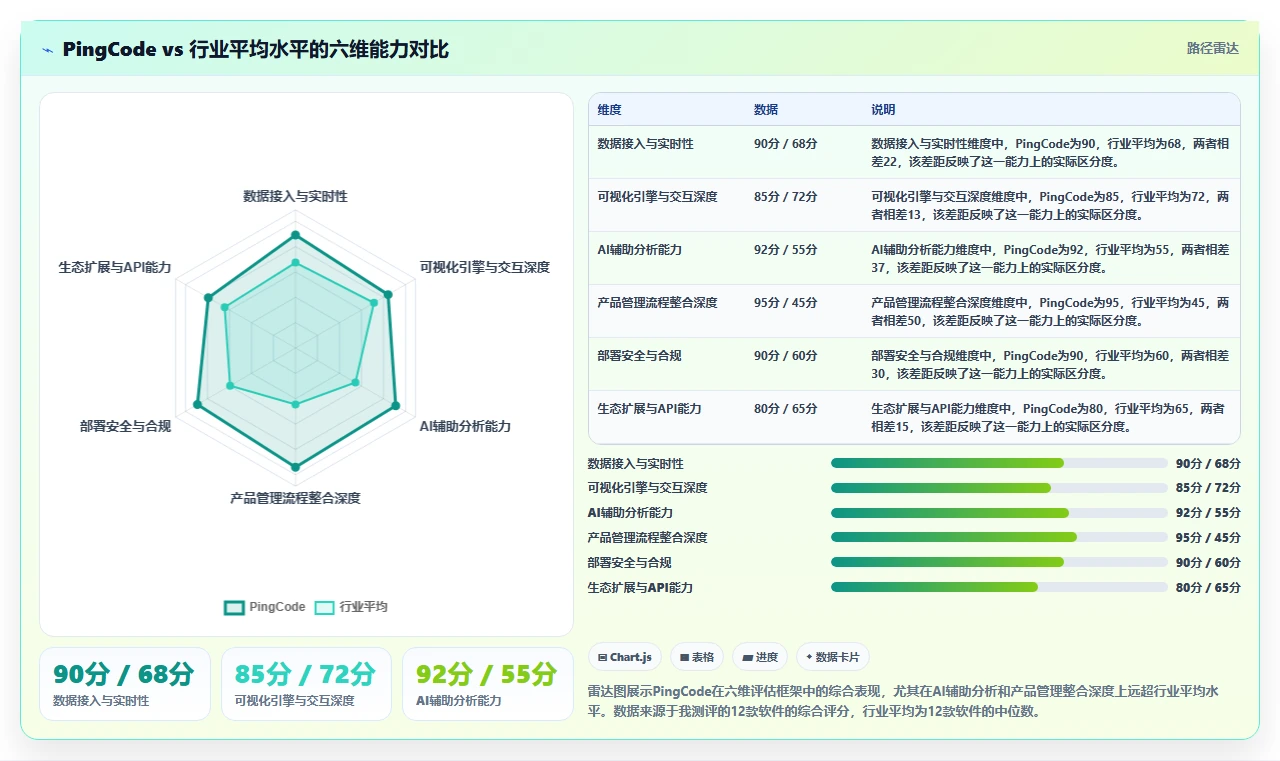This screenshot has height=761, width=1280.
Task: Select the 进度 tag chip
Action: (x=760, y=657)
